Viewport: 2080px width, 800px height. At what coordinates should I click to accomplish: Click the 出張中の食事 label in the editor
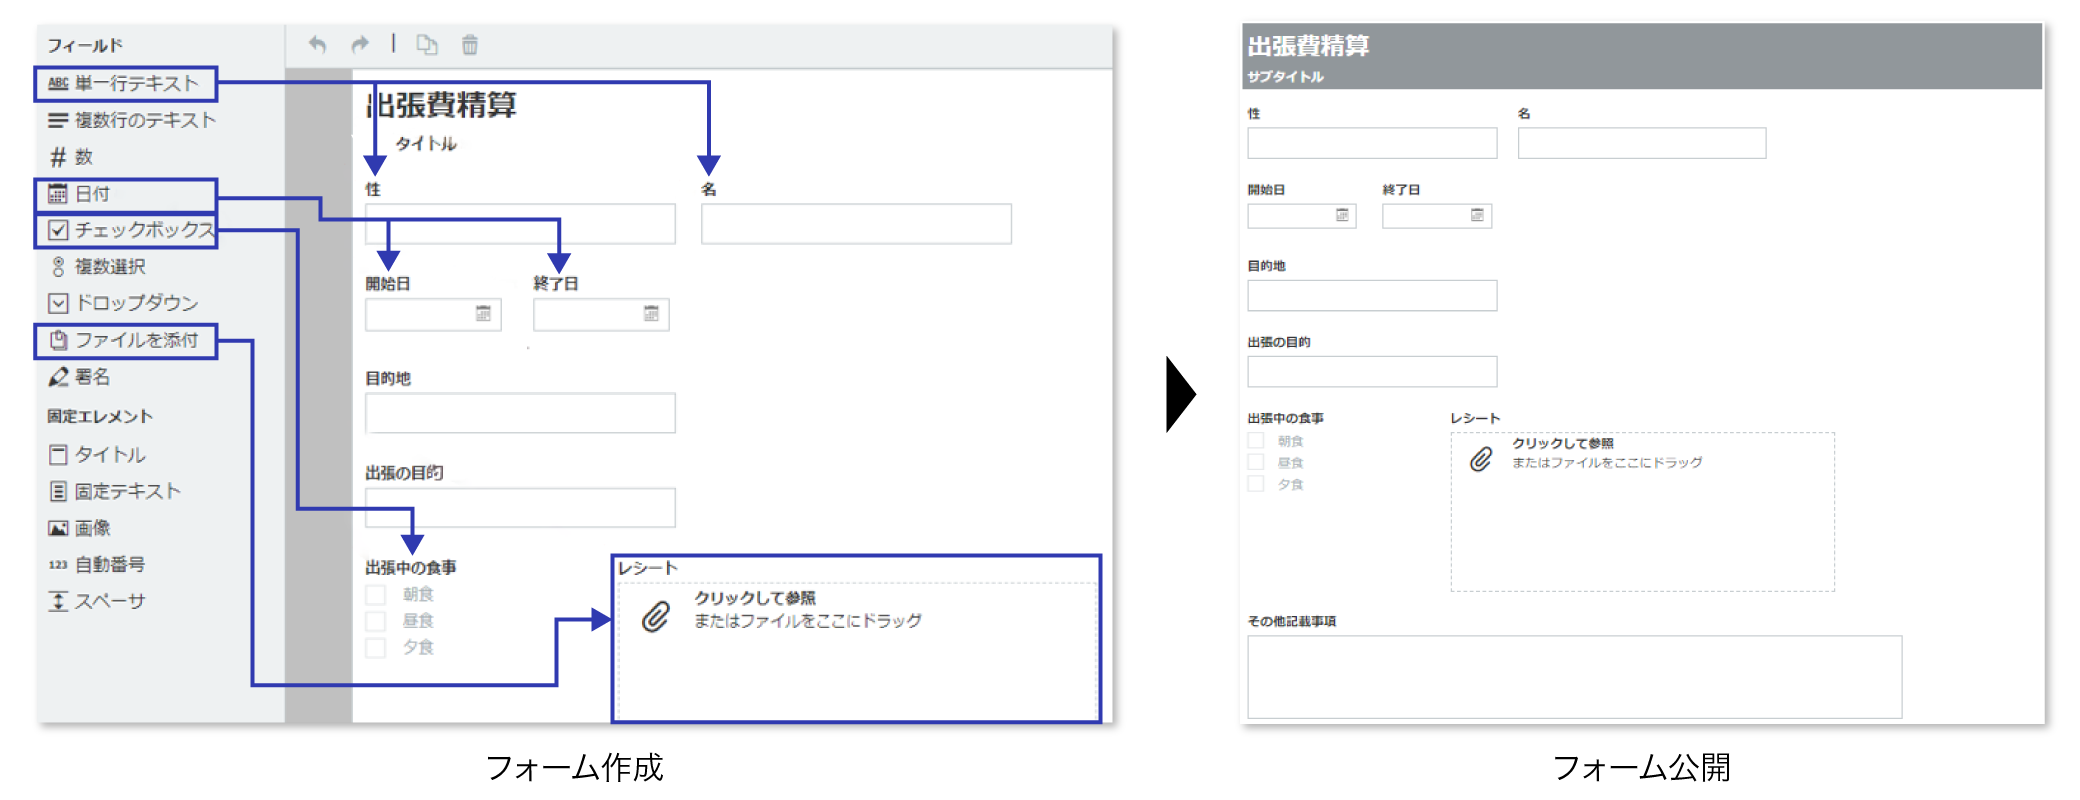[411, 568]
